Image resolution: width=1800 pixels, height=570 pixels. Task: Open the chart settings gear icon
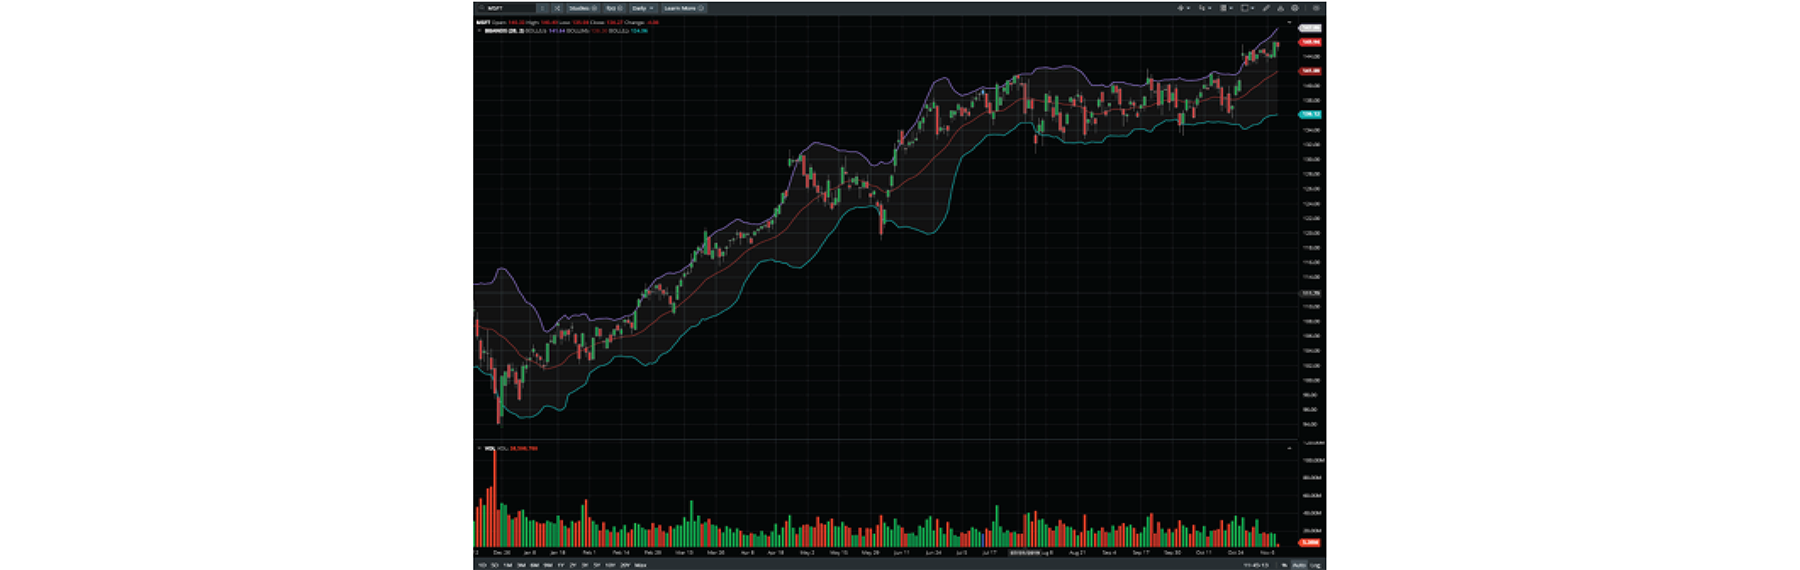click(x=1295, y=8)
